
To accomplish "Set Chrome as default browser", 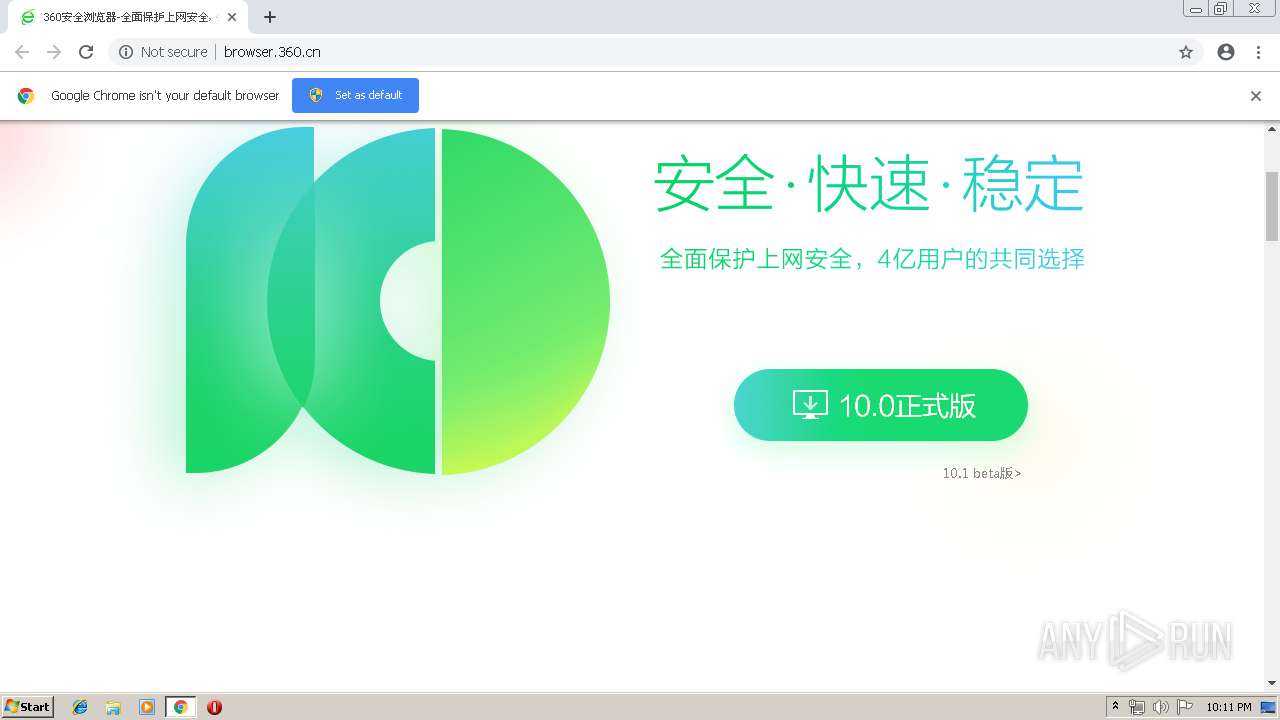I will pos(355,95).
